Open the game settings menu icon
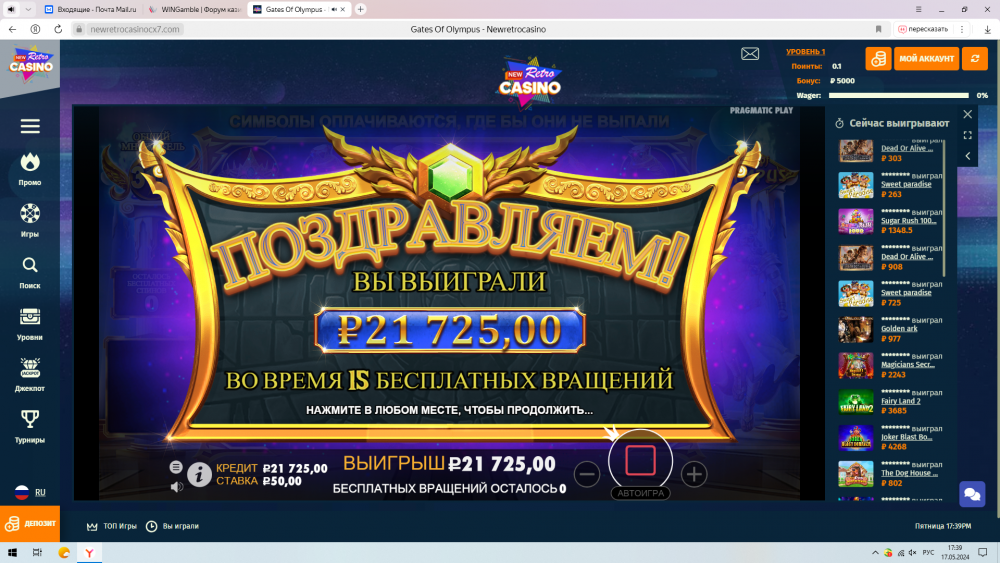This screenshot has width=1000, height=563. (176, 467)
